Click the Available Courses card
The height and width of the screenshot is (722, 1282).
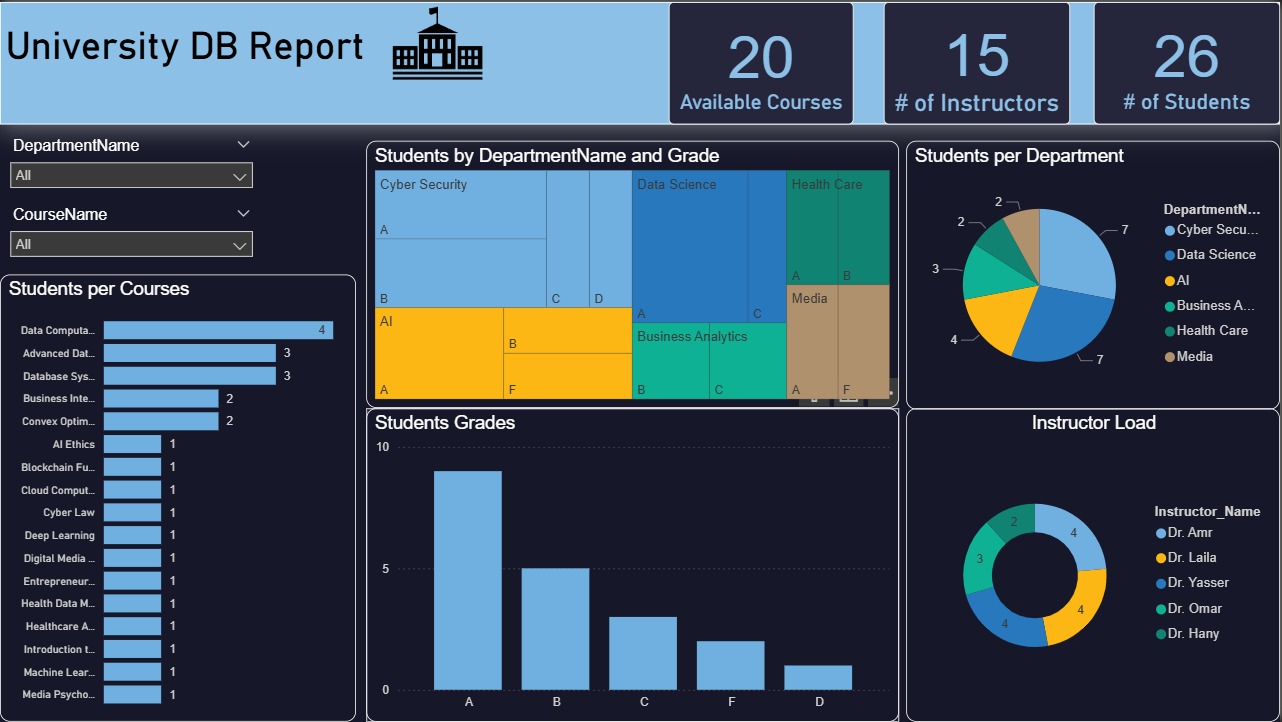(x=760, y=63)
